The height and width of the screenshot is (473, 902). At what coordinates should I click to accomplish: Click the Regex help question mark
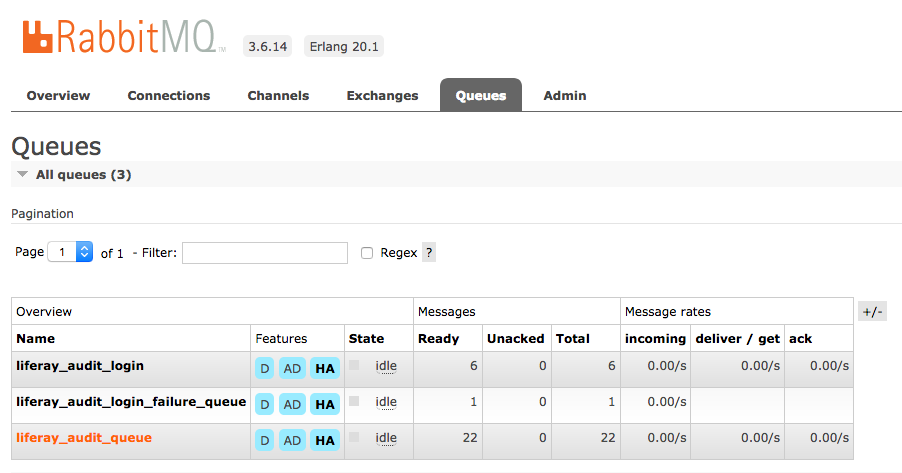[429, 253]
